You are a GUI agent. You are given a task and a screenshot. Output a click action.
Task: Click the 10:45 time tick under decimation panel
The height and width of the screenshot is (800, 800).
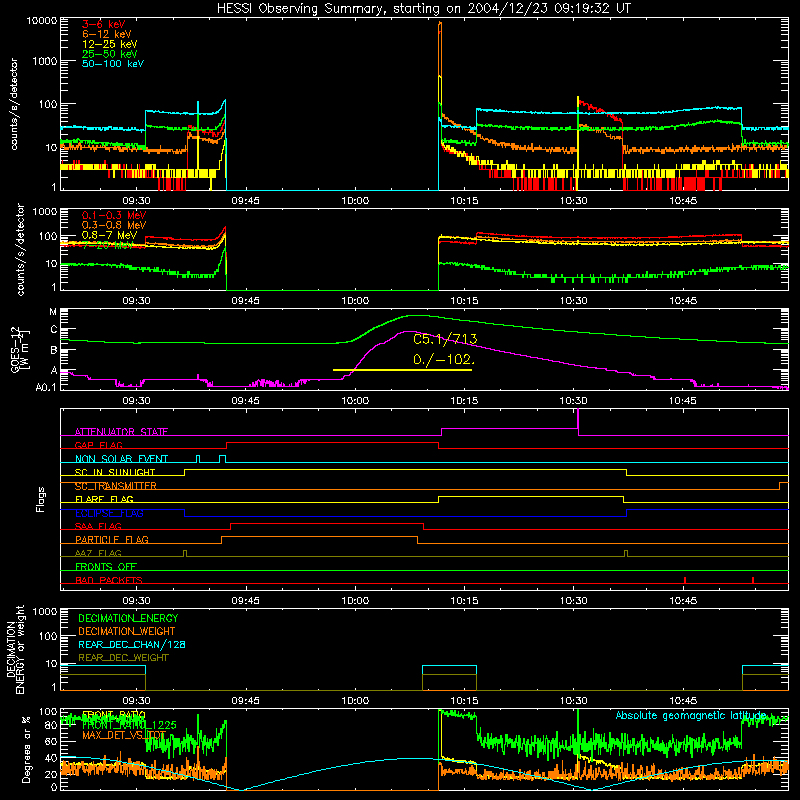(x=683, y=701)
